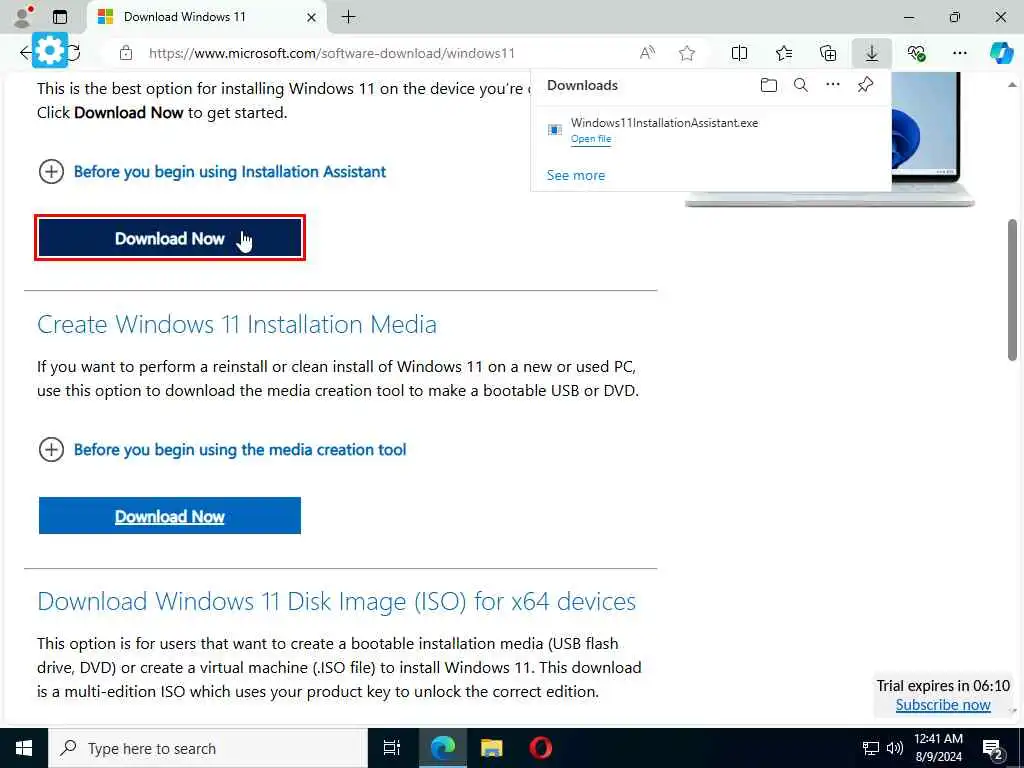The image size is (1024, 768).
Task: Open the Edge profile icon
Action: click(x=22, y=17)
